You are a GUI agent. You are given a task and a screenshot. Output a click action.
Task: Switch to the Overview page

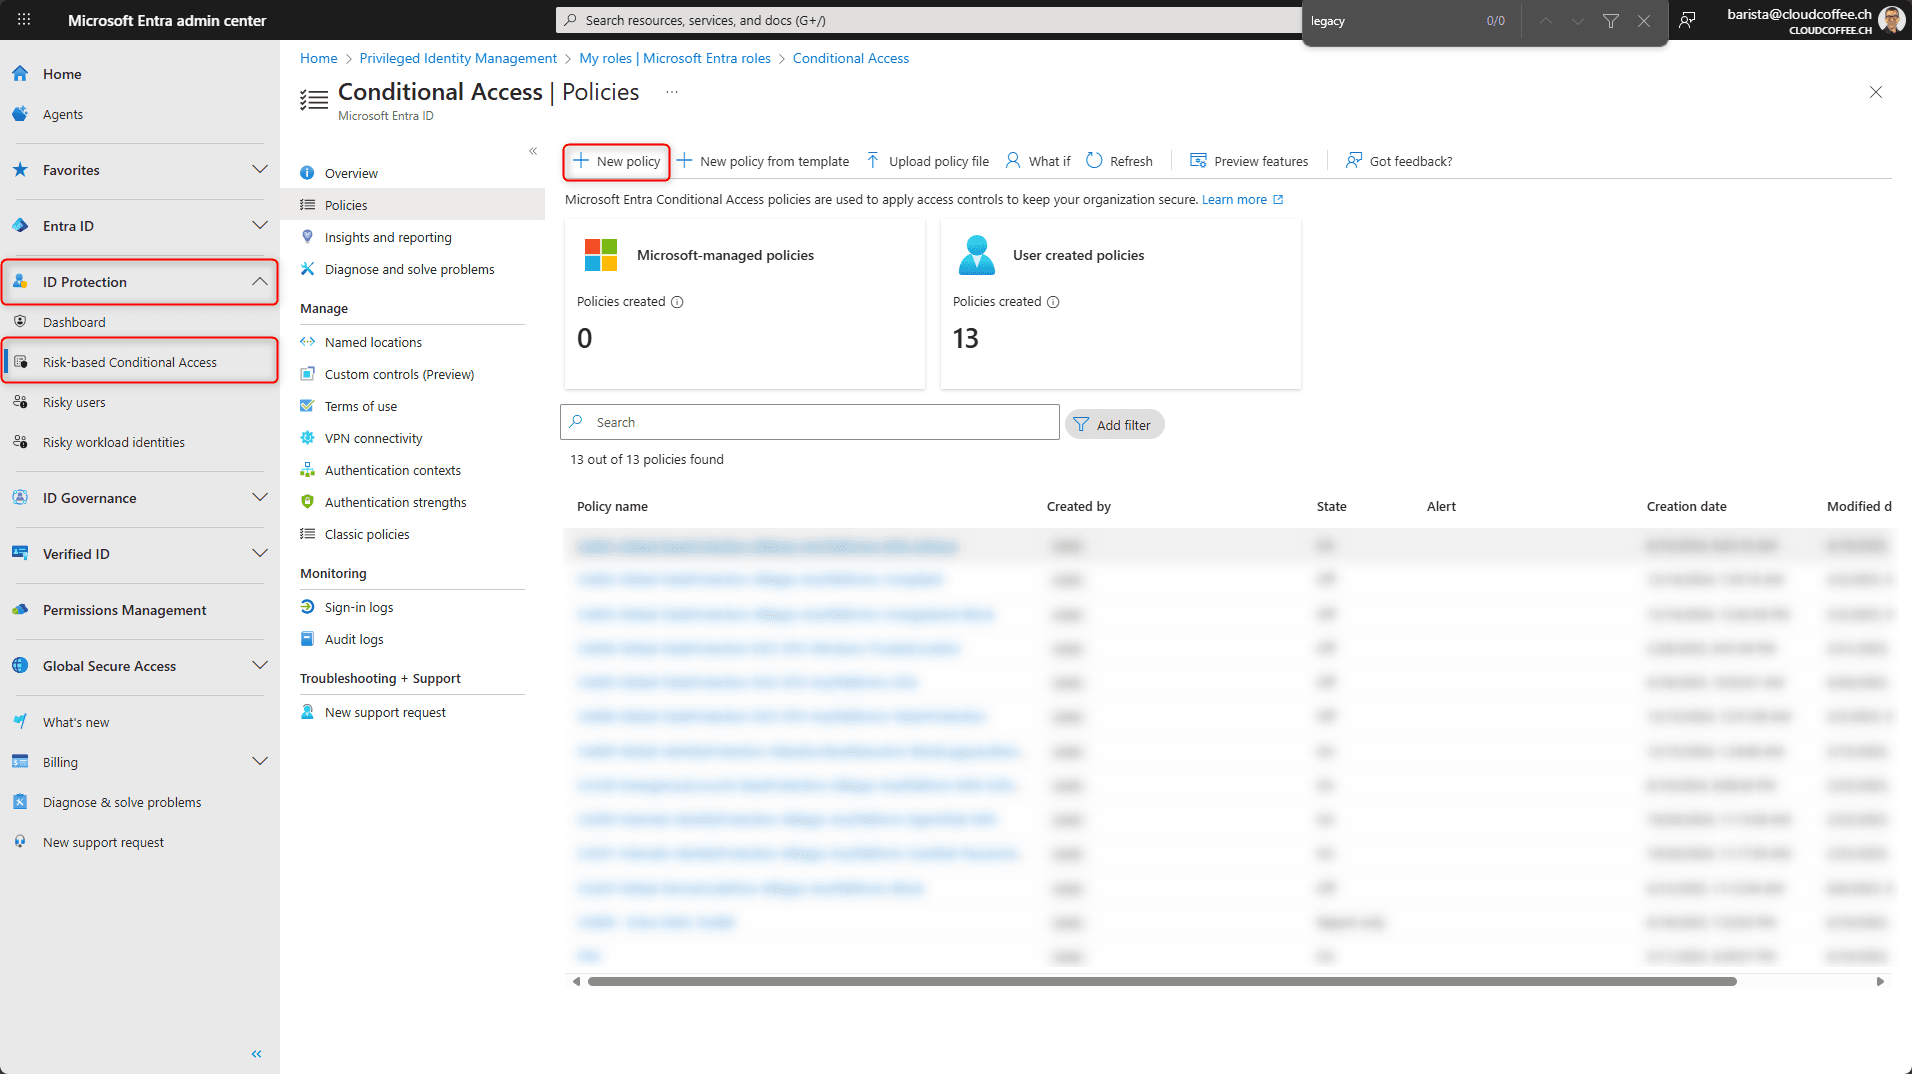pos(350,172)
